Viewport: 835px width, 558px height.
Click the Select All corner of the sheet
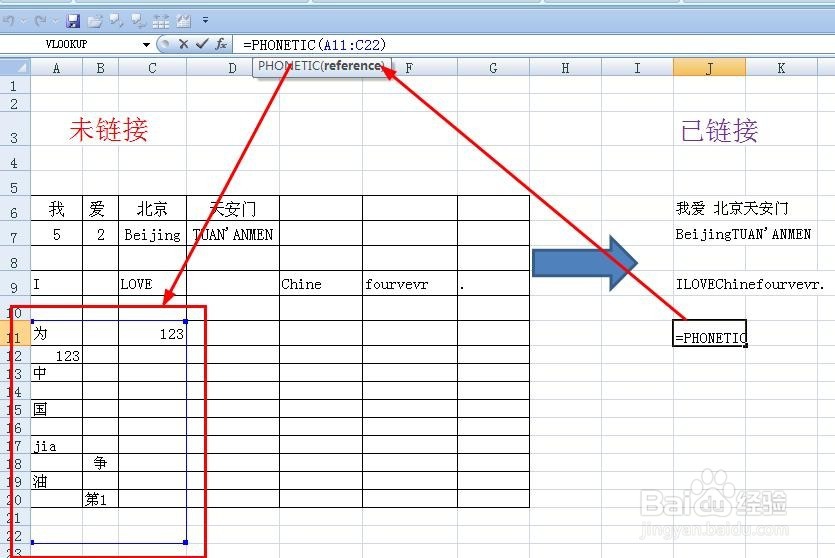pos(15,68)
